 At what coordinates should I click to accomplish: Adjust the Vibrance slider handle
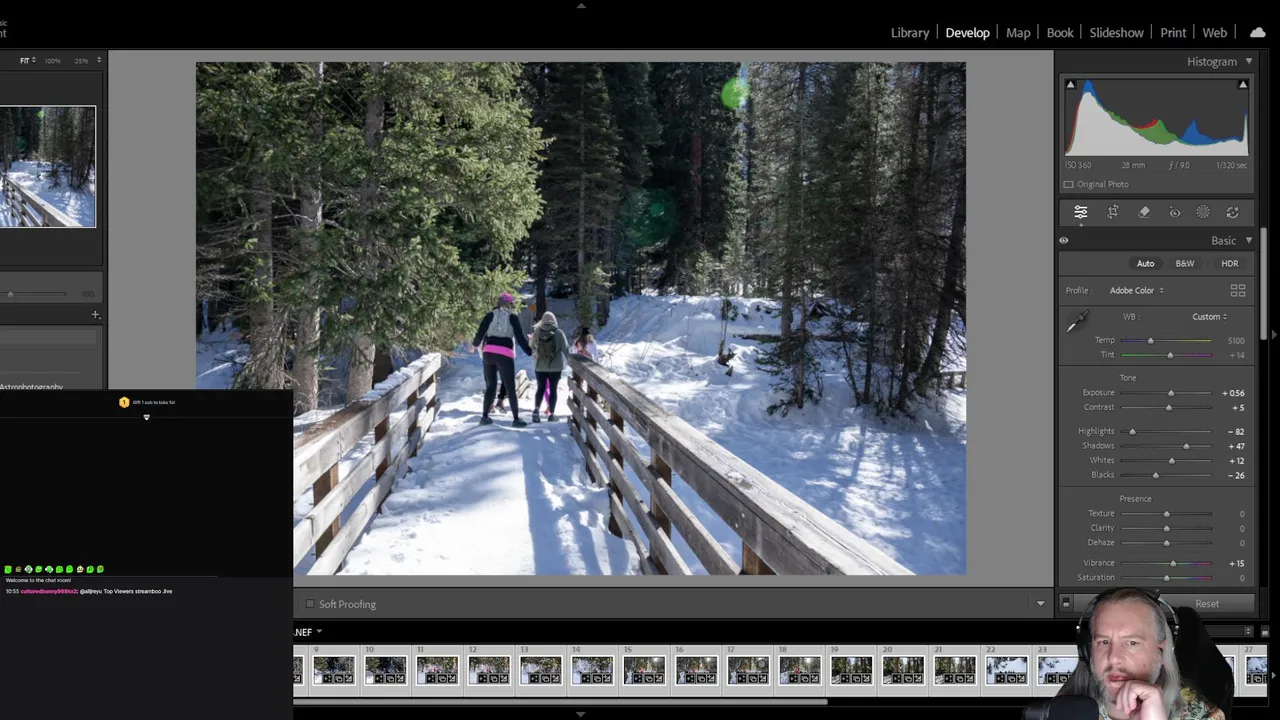click(1173, 563)
